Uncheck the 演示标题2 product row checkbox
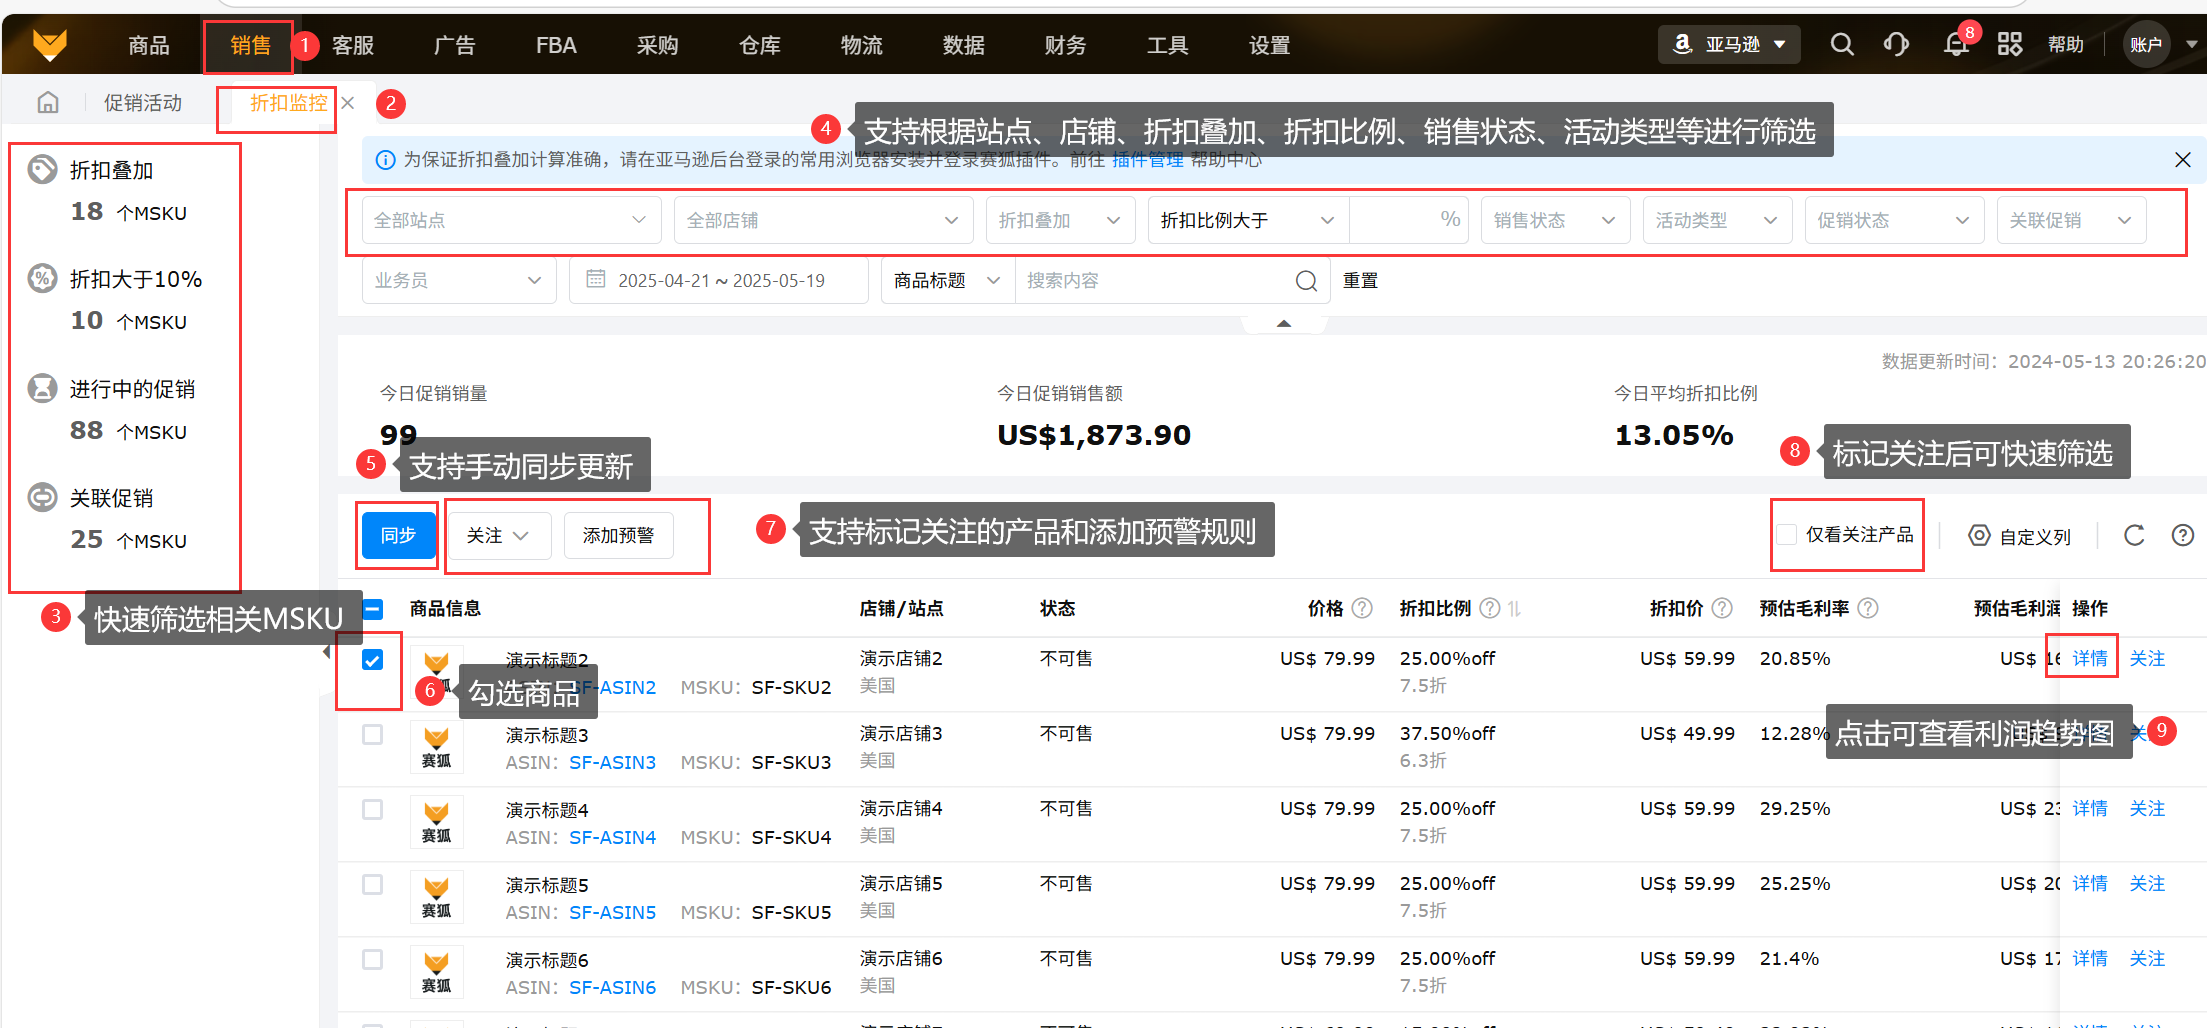Viewport: 2207px width, 1028px height. [x=372, y=660]
